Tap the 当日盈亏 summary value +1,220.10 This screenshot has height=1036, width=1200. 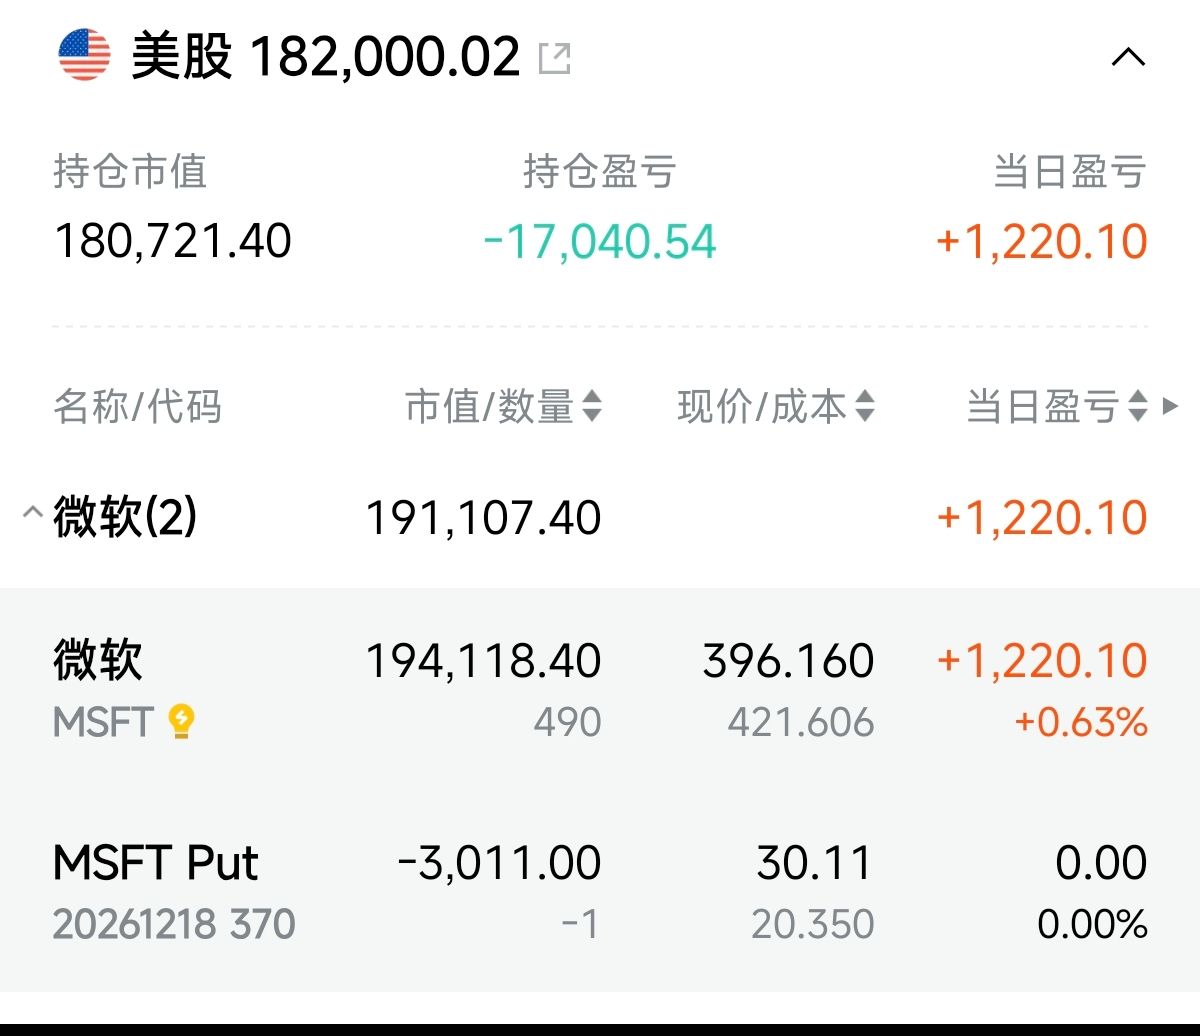(x=1041, y=242)
